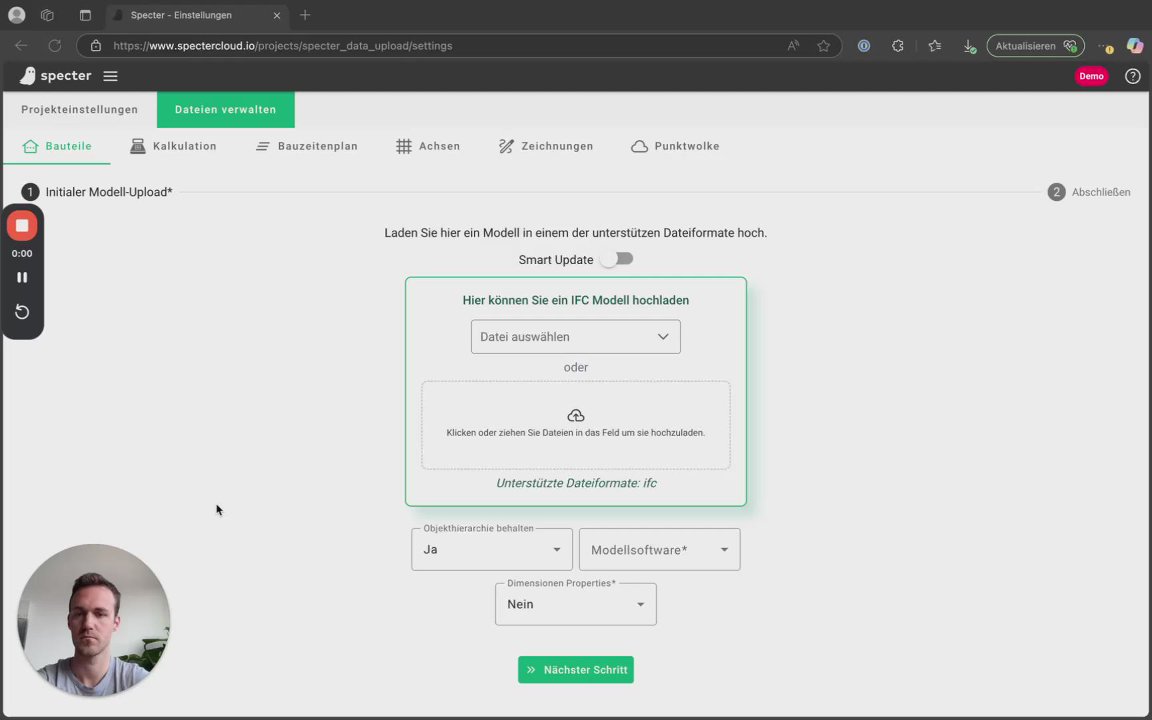
Task: Toggle read aloud icon in address bar
Action: [x=793, y=46]
